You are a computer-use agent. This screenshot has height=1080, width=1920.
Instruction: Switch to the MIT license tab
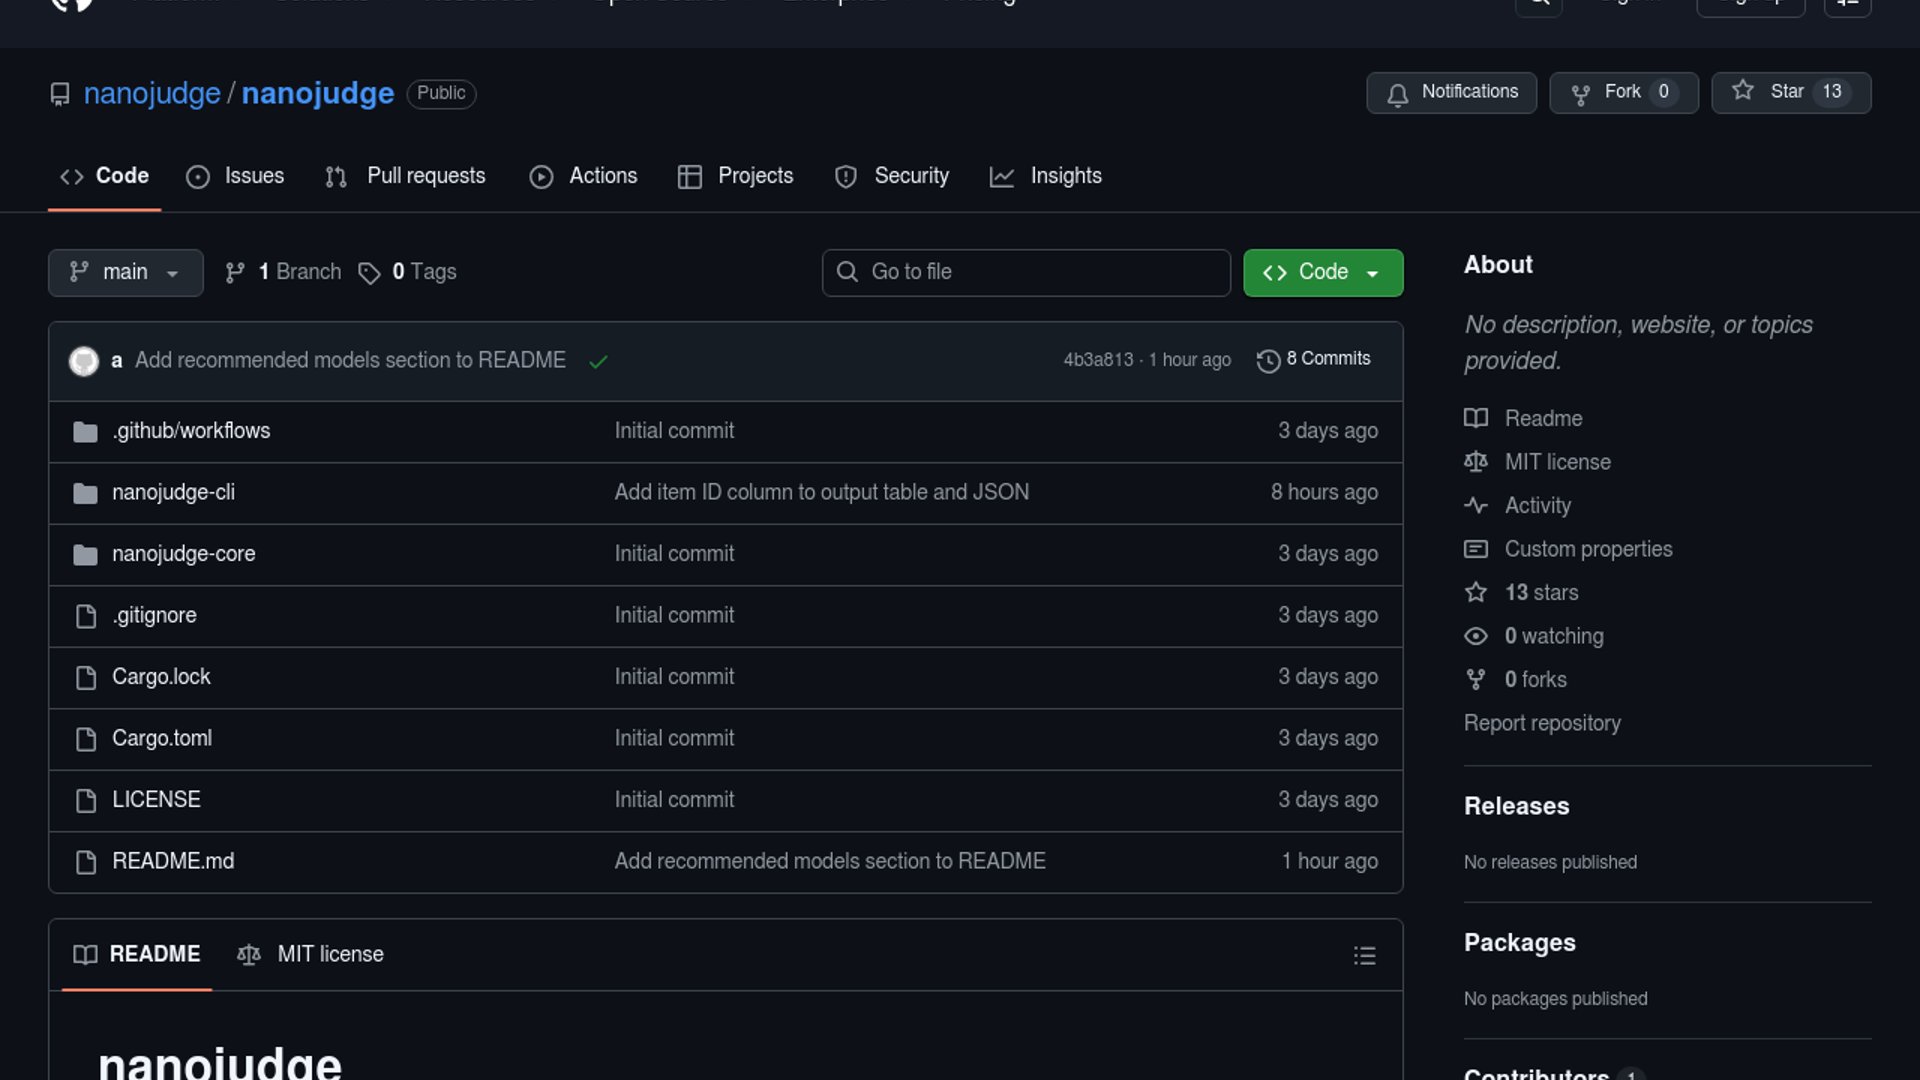[310, 954]
